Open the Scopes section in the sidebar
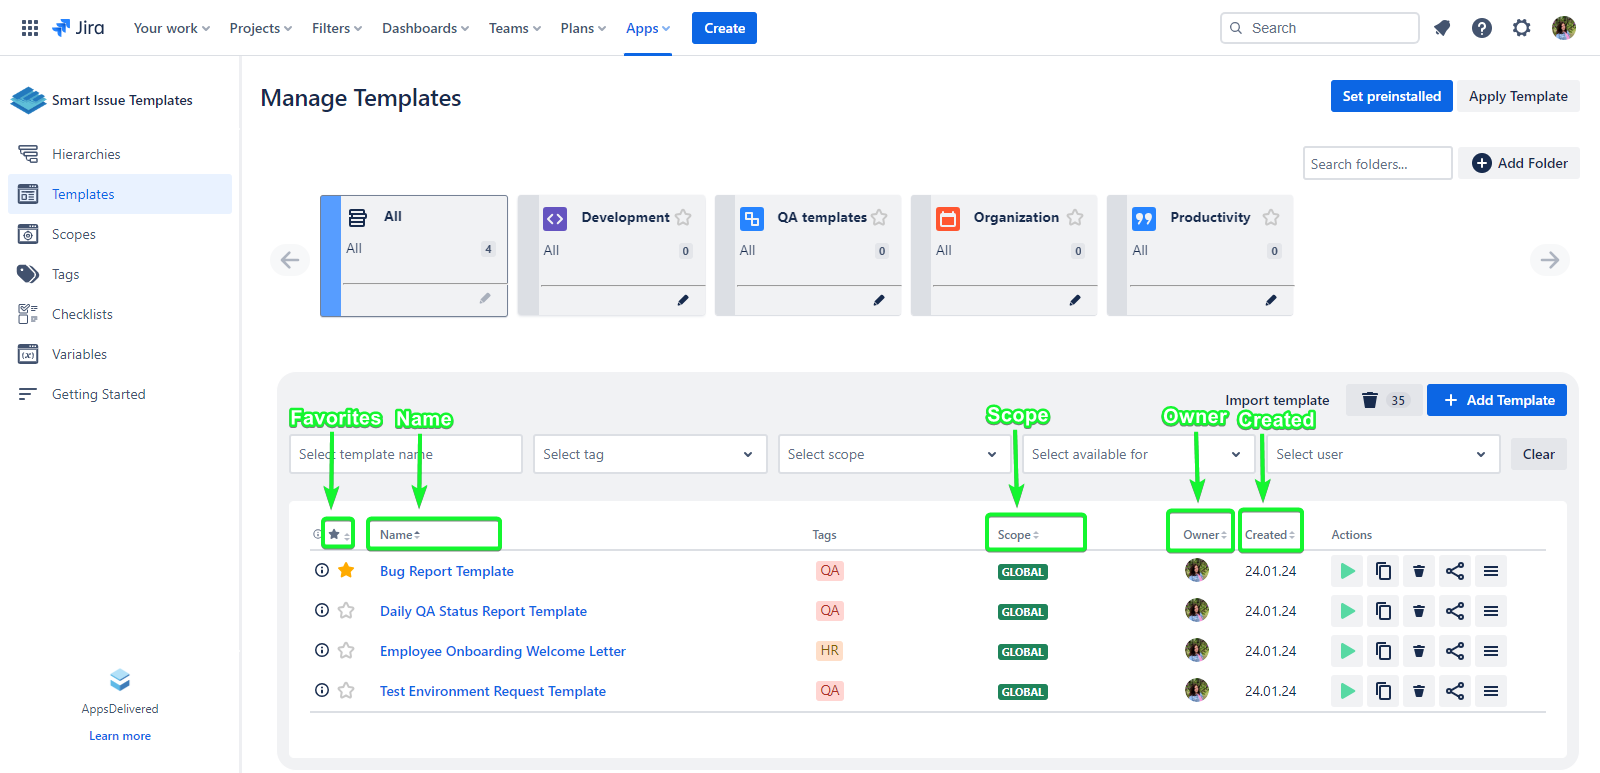1600x773 pixels. click(x=74, y=234)
